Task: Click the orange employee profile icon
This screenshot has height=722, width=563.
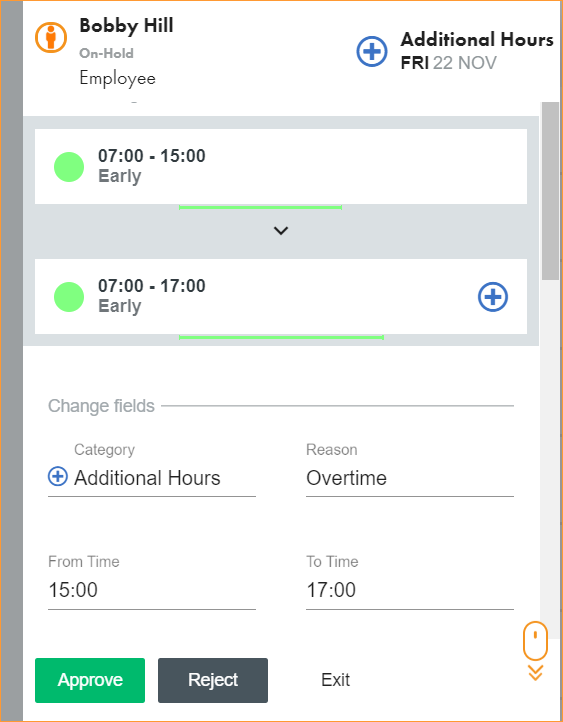Action: coord(51,37)
